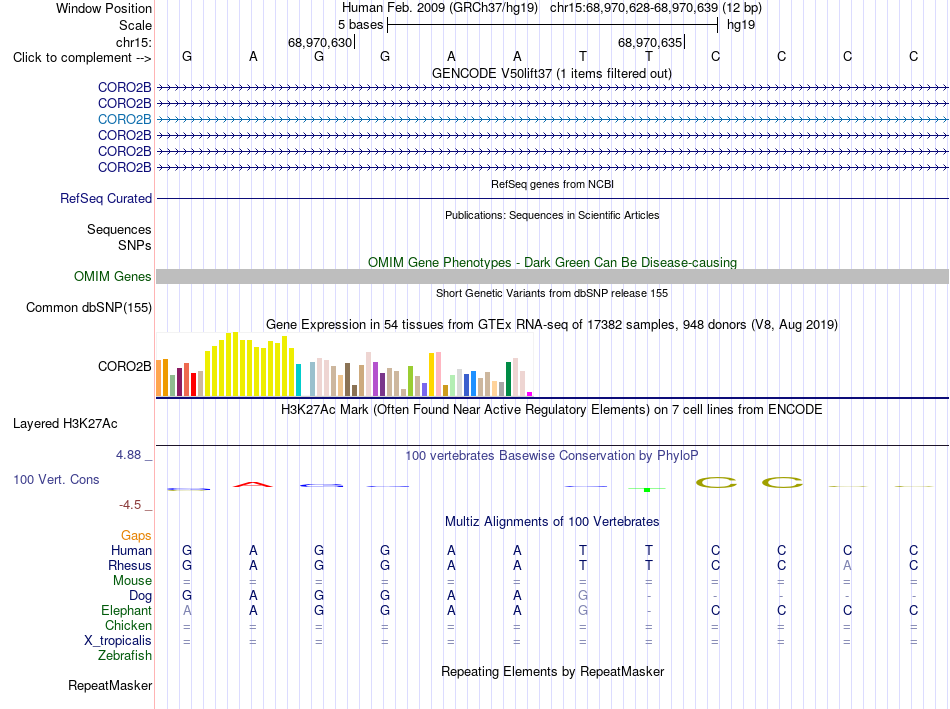
Task: Open the OMIM Gene Phenotypes track title
Action: click(x=552, y=262)
